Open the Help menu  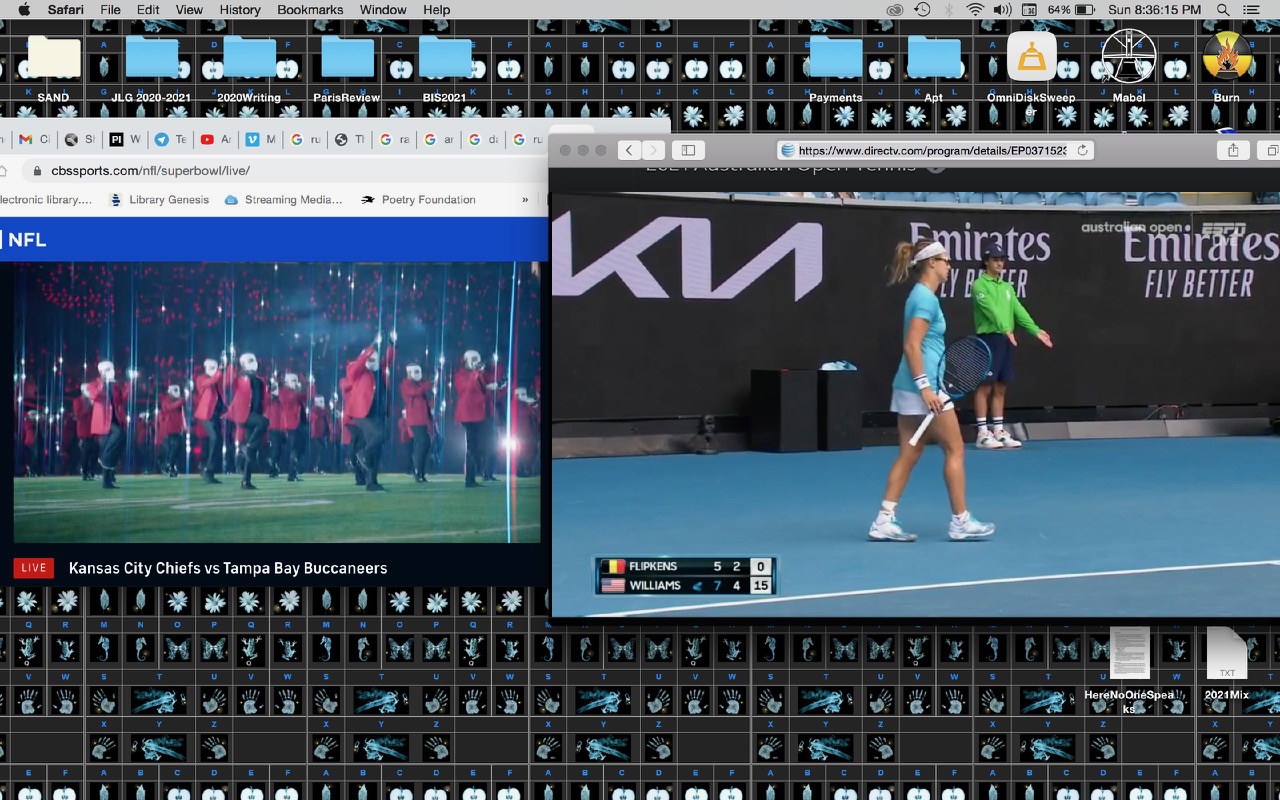pyautogui.click(x=436, y=10)
